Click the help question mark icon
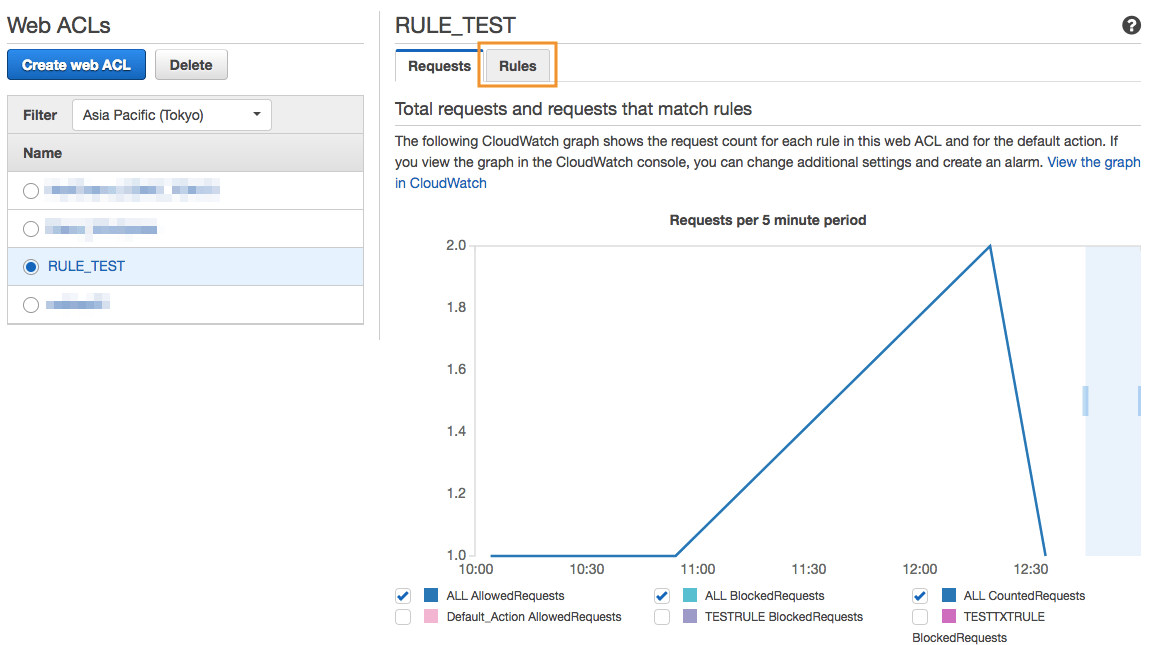Image resolution: width=1160 pixels, height=645 pixels. pyautogui.click(x=1131, y=26)
